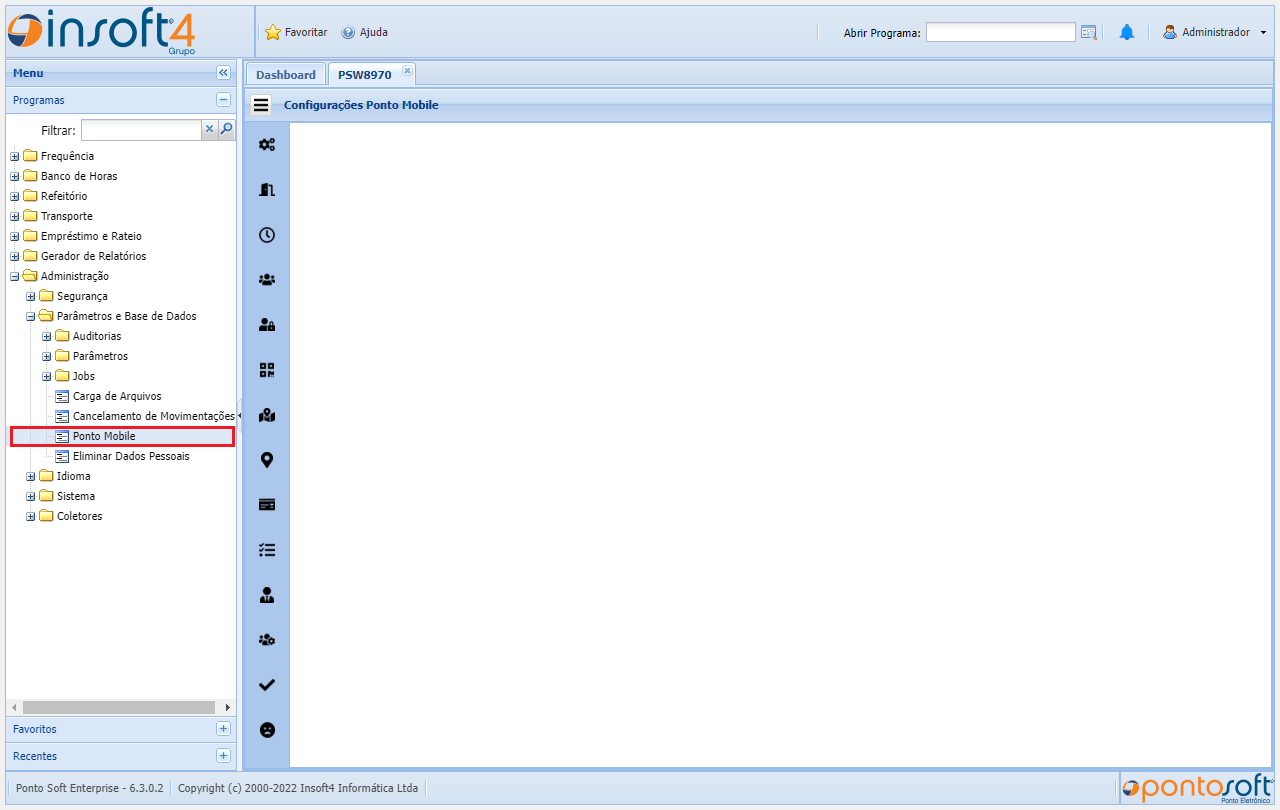Select the map location pin icon
The width and height of the screenshot is (1280, 810).
click(x=267, y=460)
